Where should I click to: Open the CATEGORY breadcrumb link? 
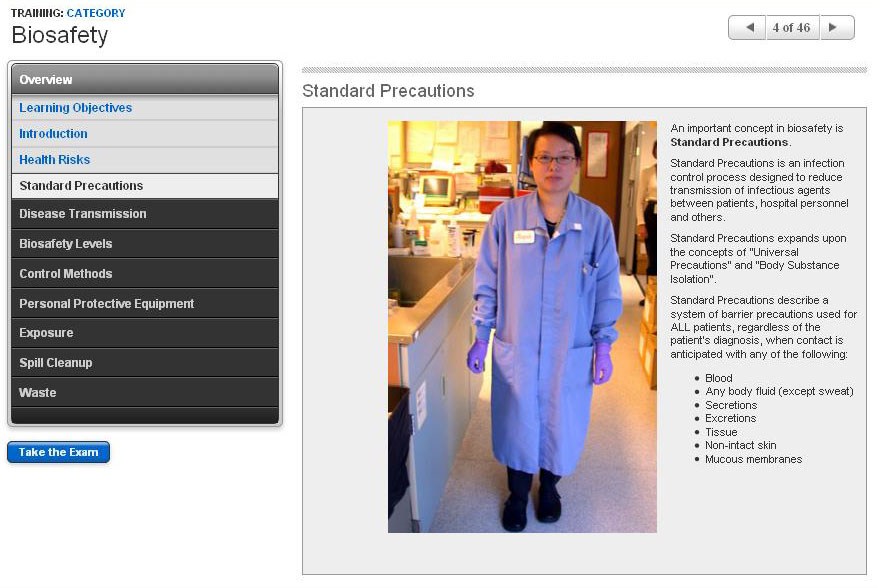click(96, 13)
